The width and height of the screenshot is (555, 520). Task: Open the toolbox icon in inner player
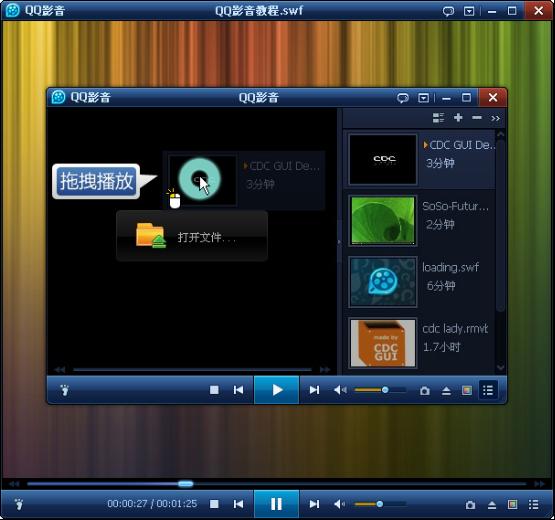click(x=467, y=390)
